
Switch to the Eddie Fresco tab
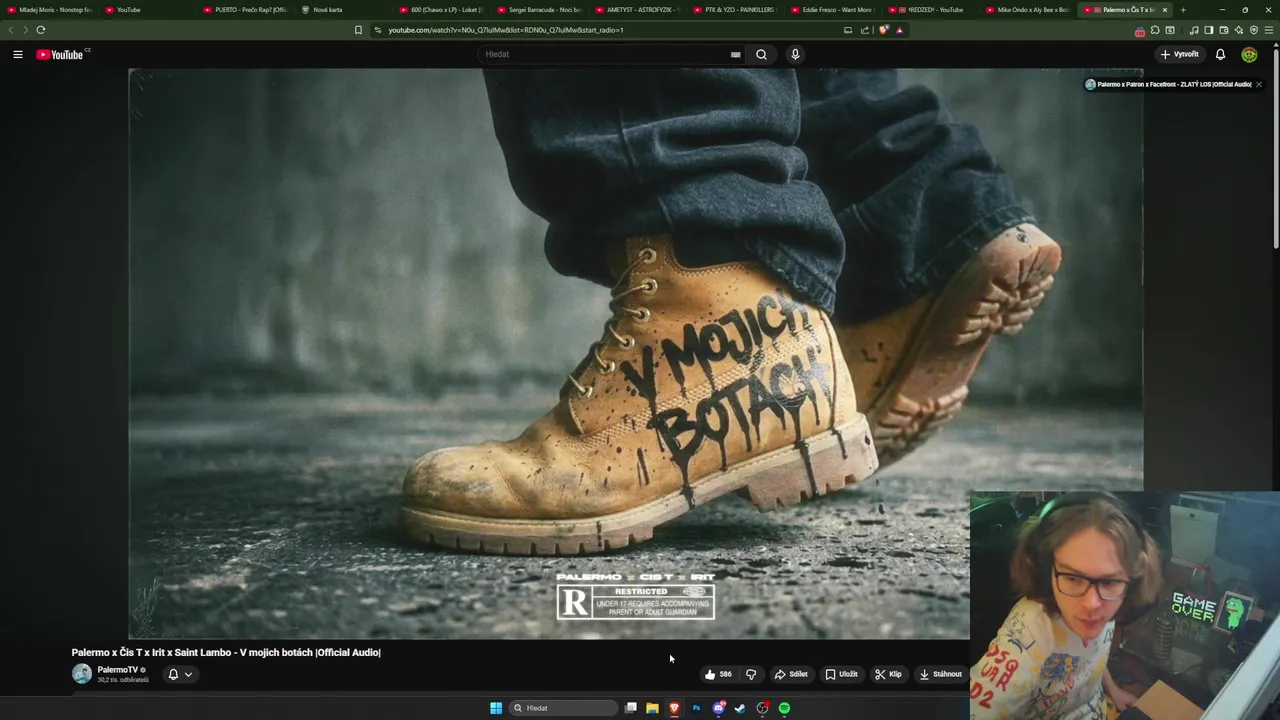click(x=832, y=10)
